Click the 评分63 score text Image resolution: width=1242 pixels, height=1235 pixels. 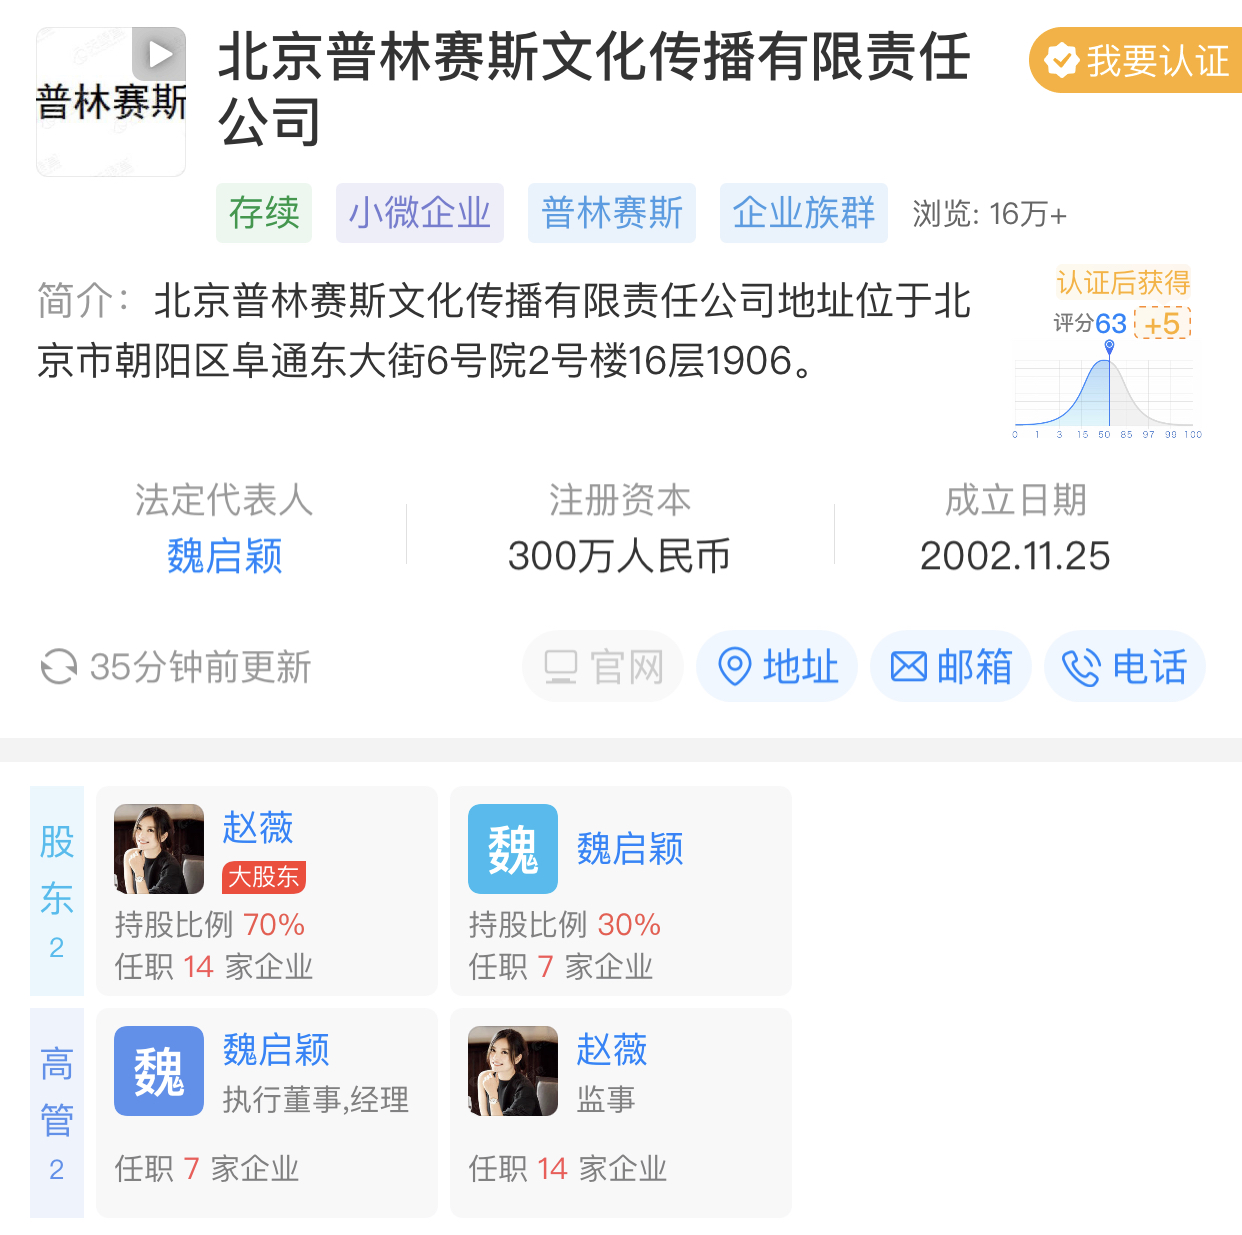coord(1090,323)
